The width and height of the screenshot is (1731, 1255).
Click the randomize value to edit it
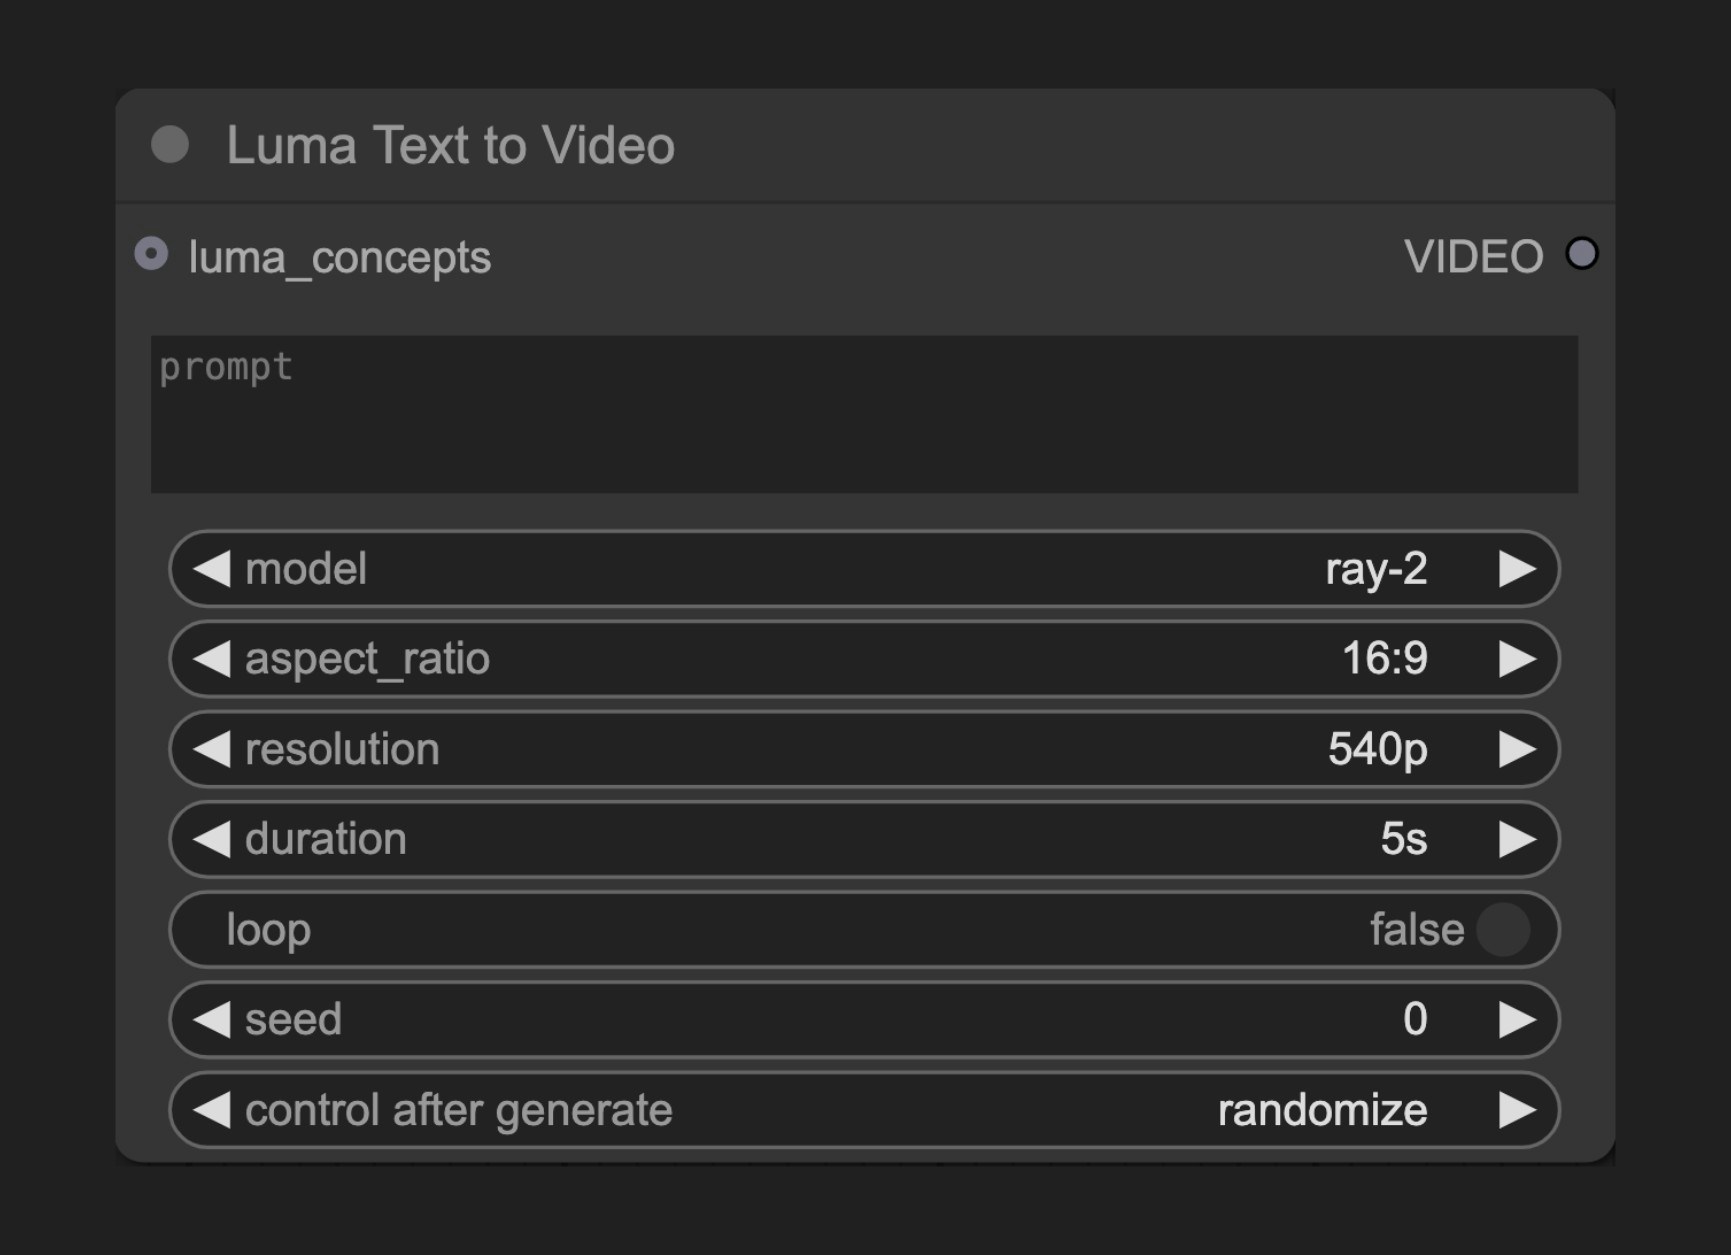click(1322, 1109)
